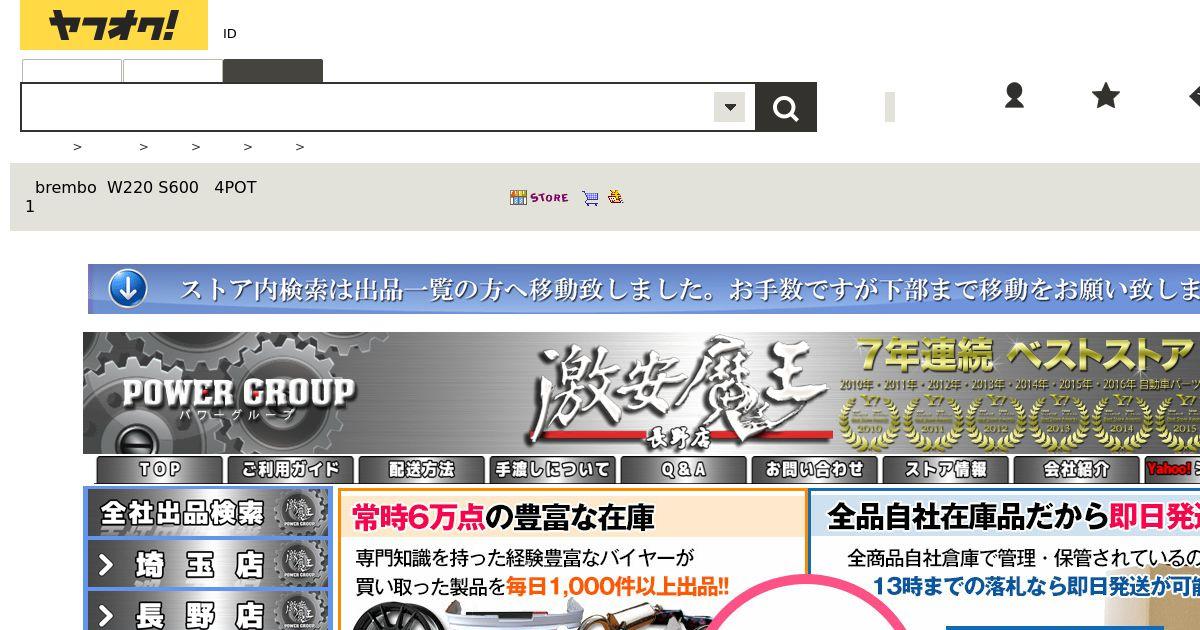Open the Q&A navigation tab

pyautogui.click(x=684, y=469)
